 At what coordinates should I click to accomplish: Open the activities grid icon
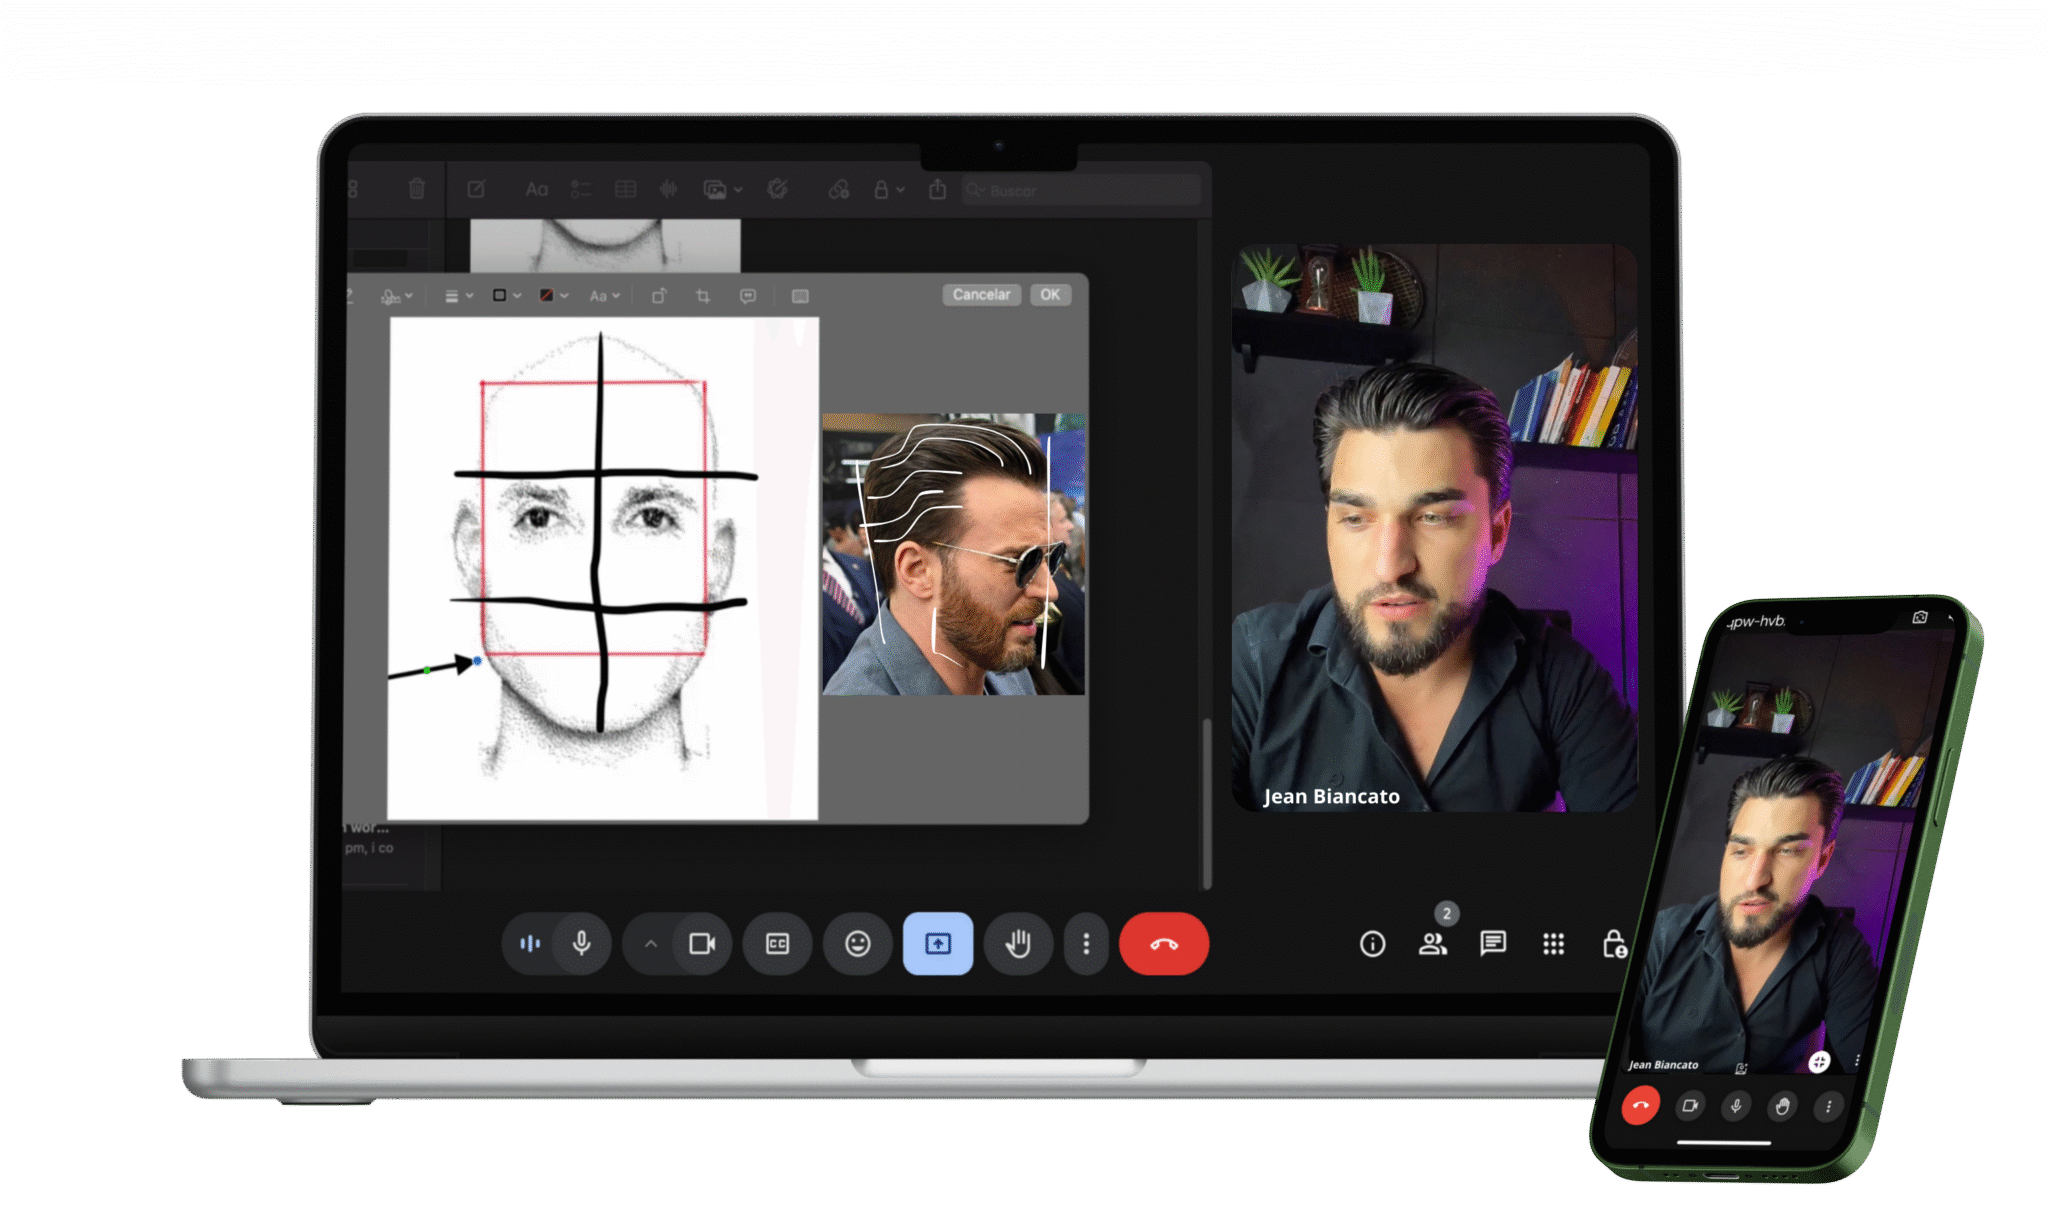point(1553,944)
